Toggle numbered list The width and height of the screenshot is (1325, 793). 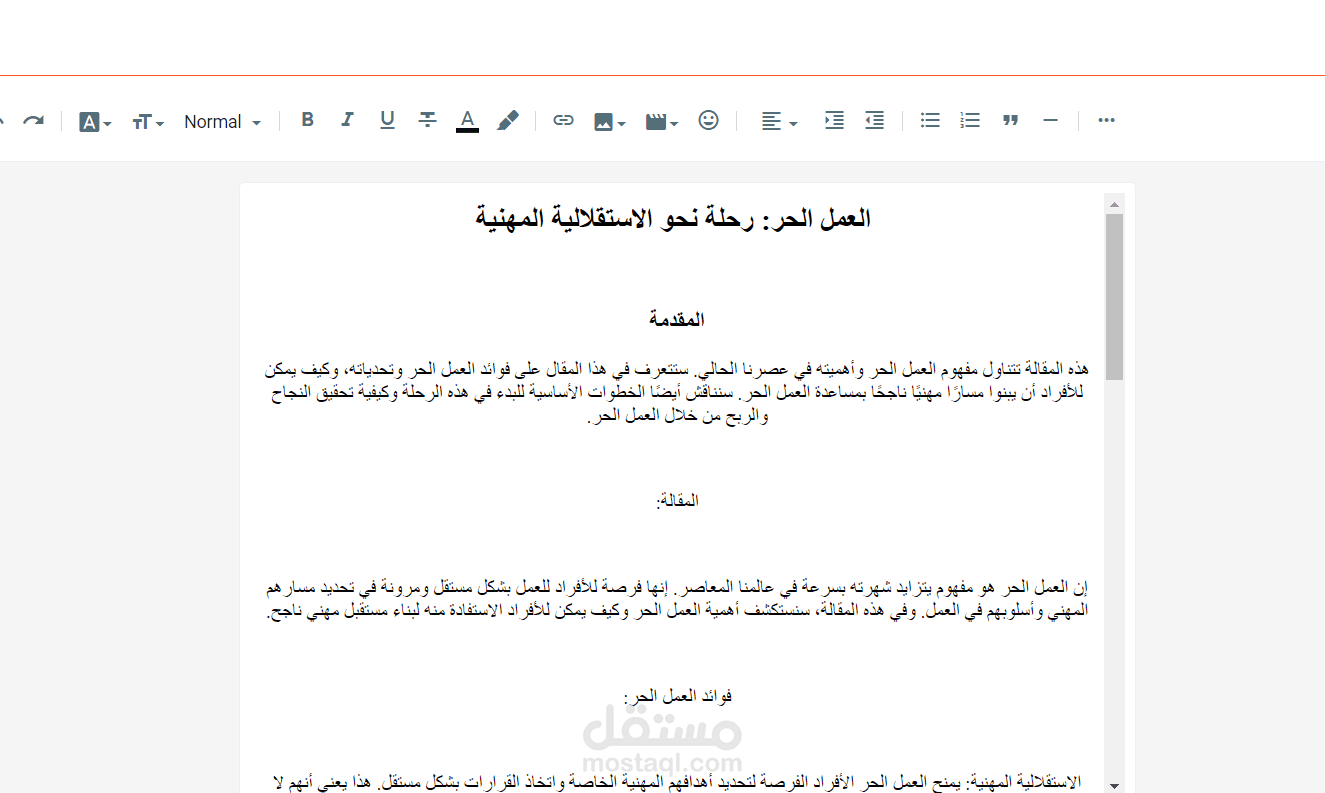click(x=970, y=120)
